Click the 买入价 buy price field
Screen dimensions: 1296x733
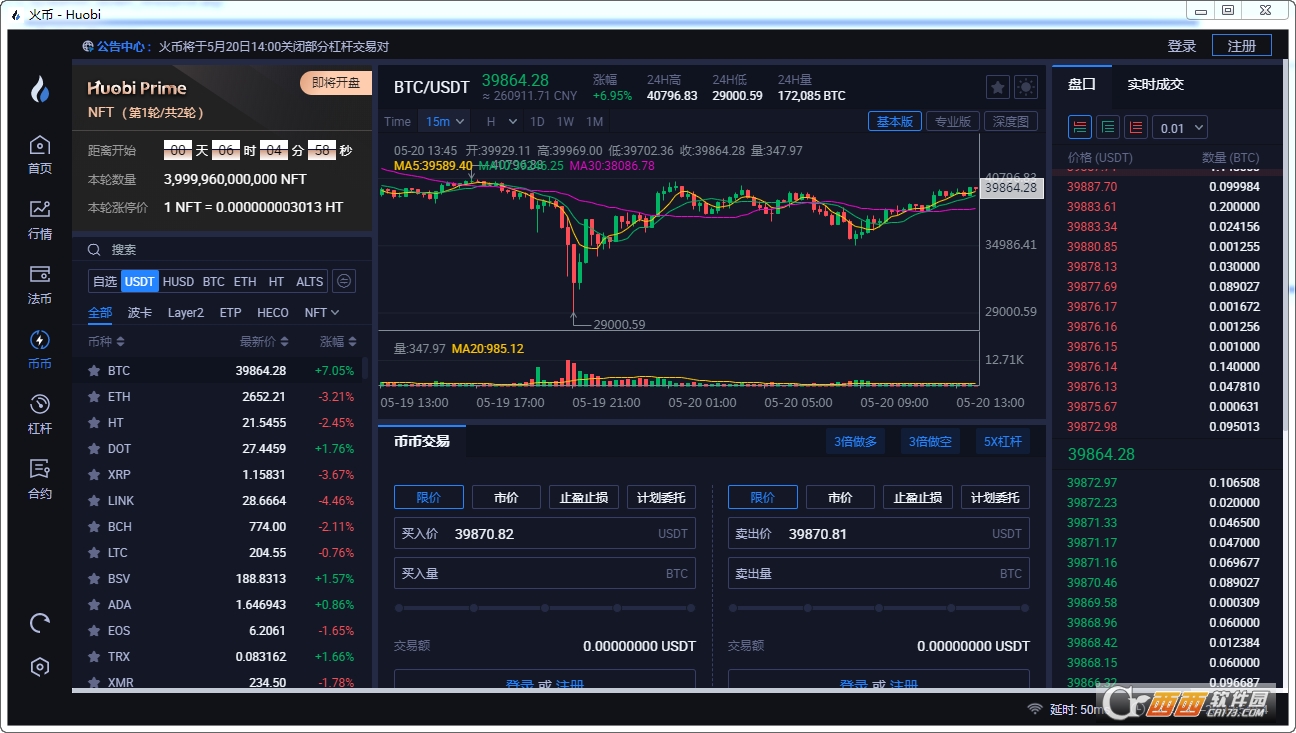[545, 534]
